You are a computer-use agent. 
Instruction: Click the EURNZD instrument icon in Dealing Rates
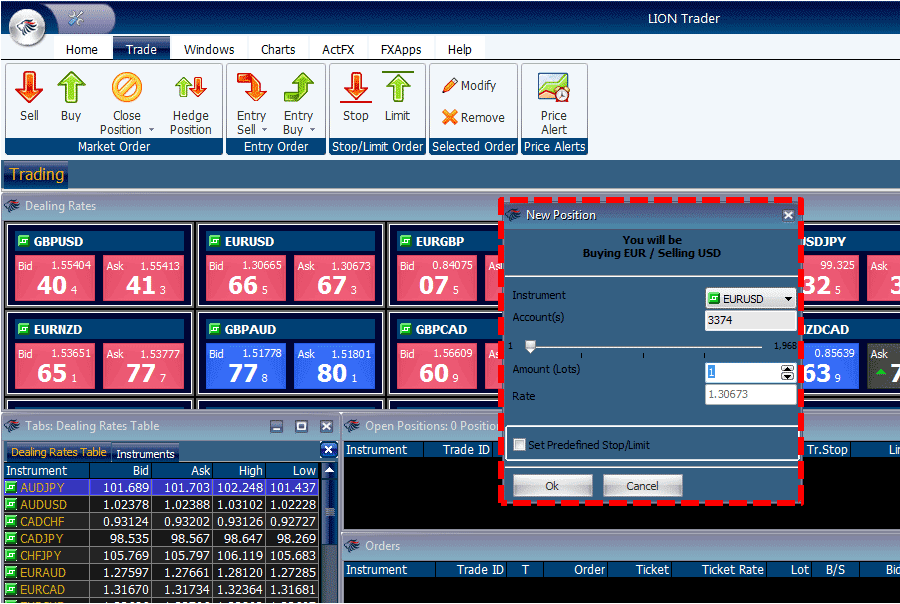pos(24,329)
